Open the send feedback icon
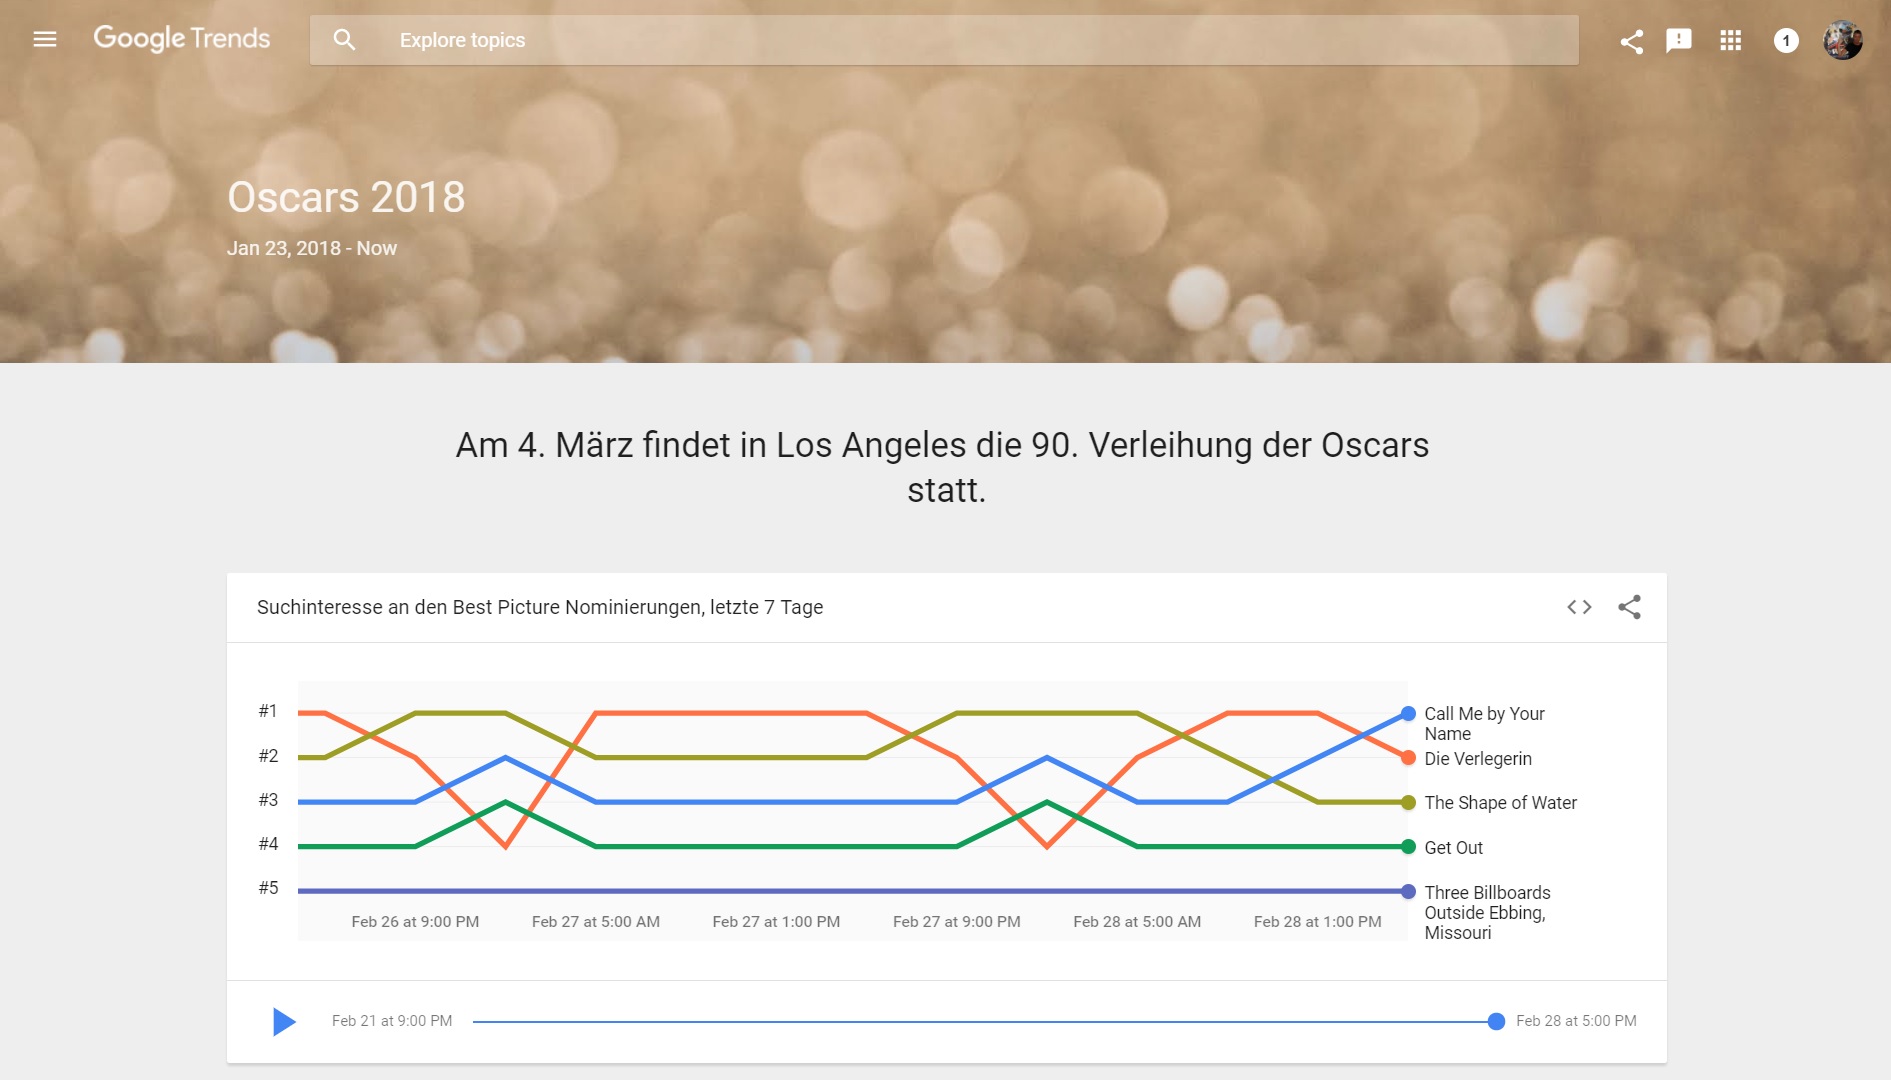This screenshot has height=1080, width=1891. point(1679,40)
